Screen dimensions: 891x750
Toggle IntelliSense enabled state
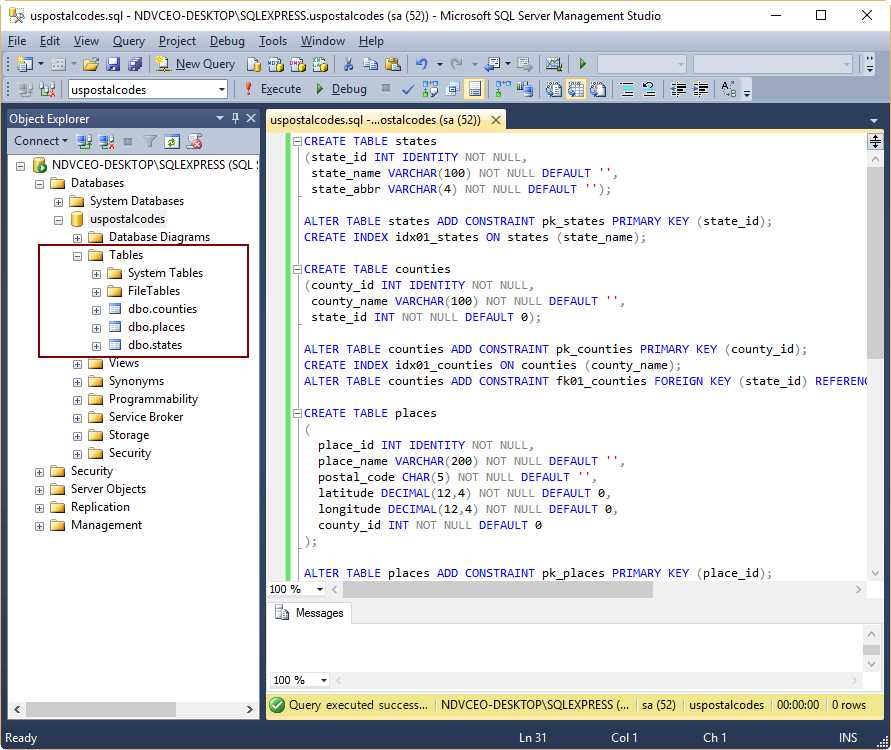(473, 89)
